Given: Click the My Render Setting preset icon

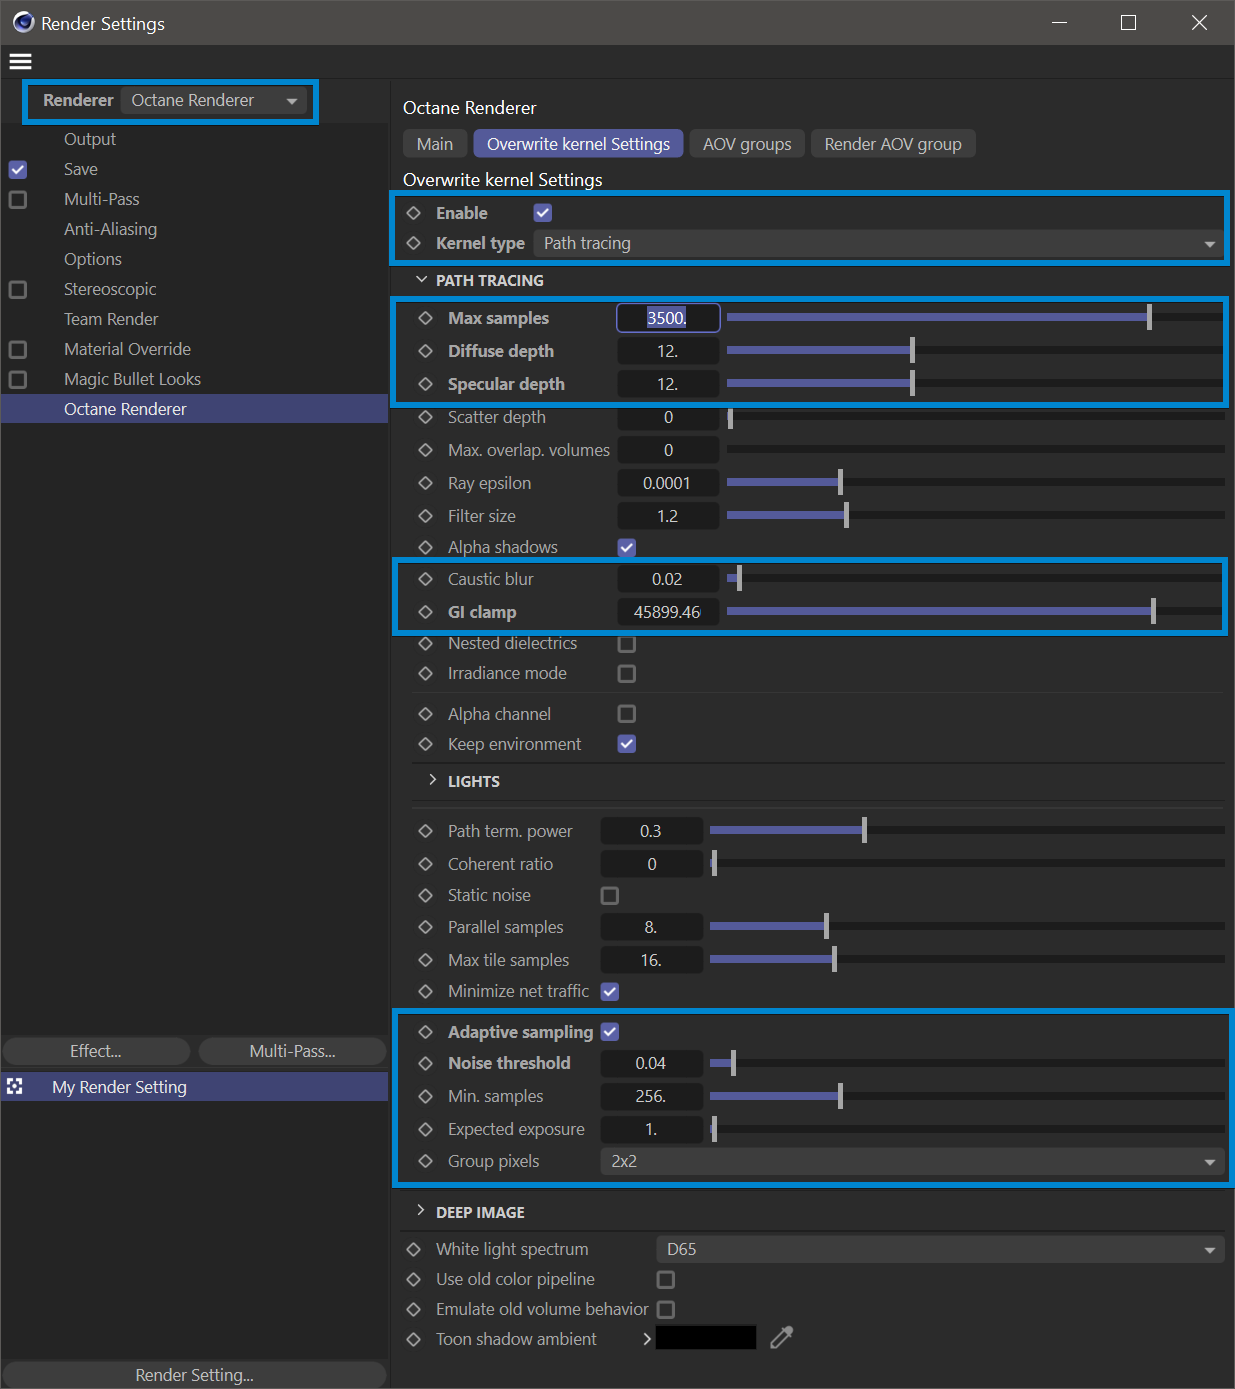Looking at the screenshot, I should (15, 1087).
